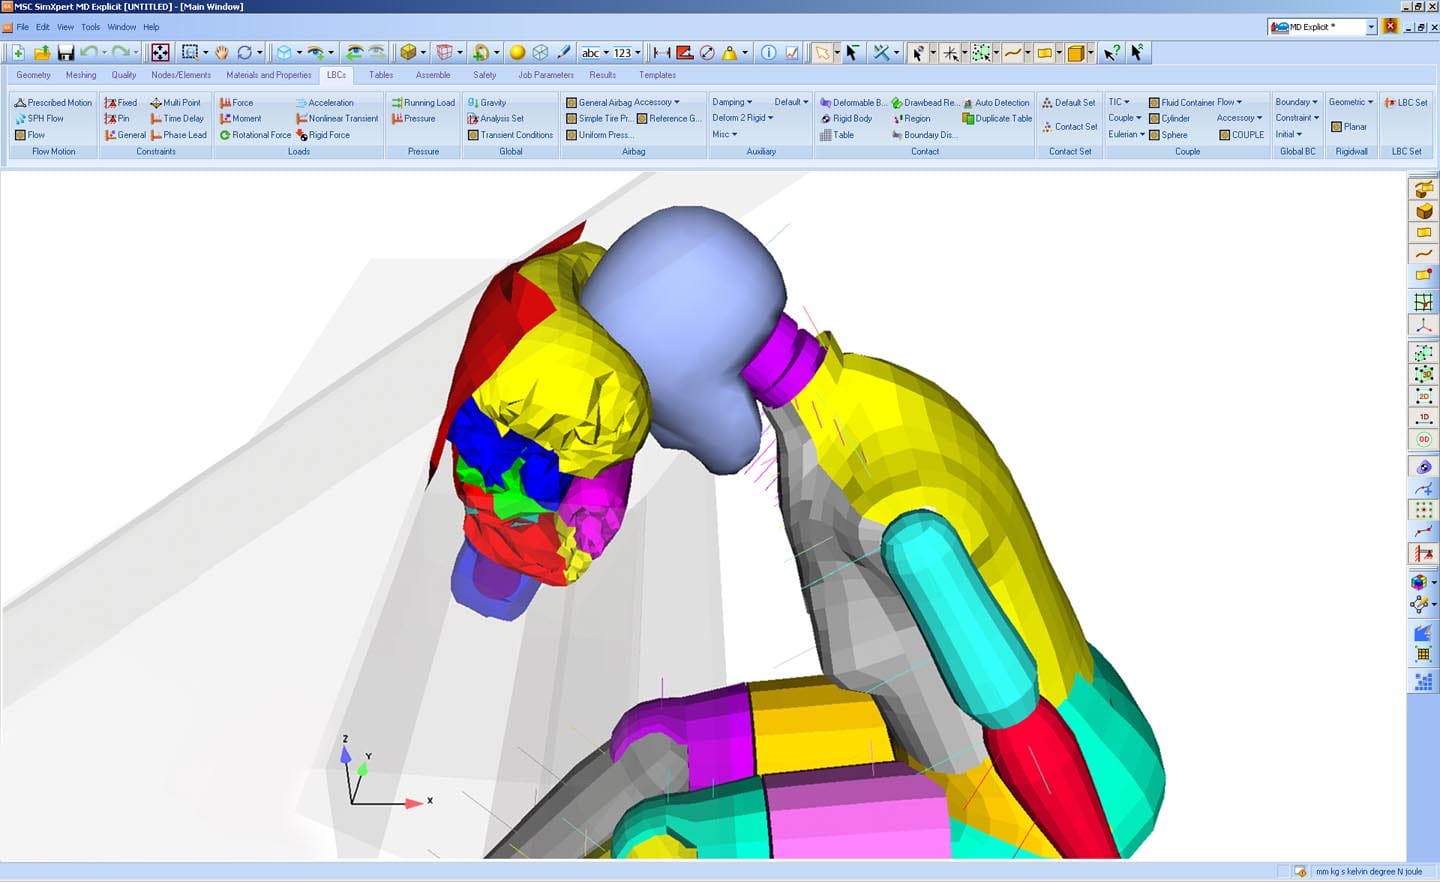Viewport: 1440px width, 882px height.
Task: Open the Tools menu
Action: pyautogui.click(x=90, y=27)
